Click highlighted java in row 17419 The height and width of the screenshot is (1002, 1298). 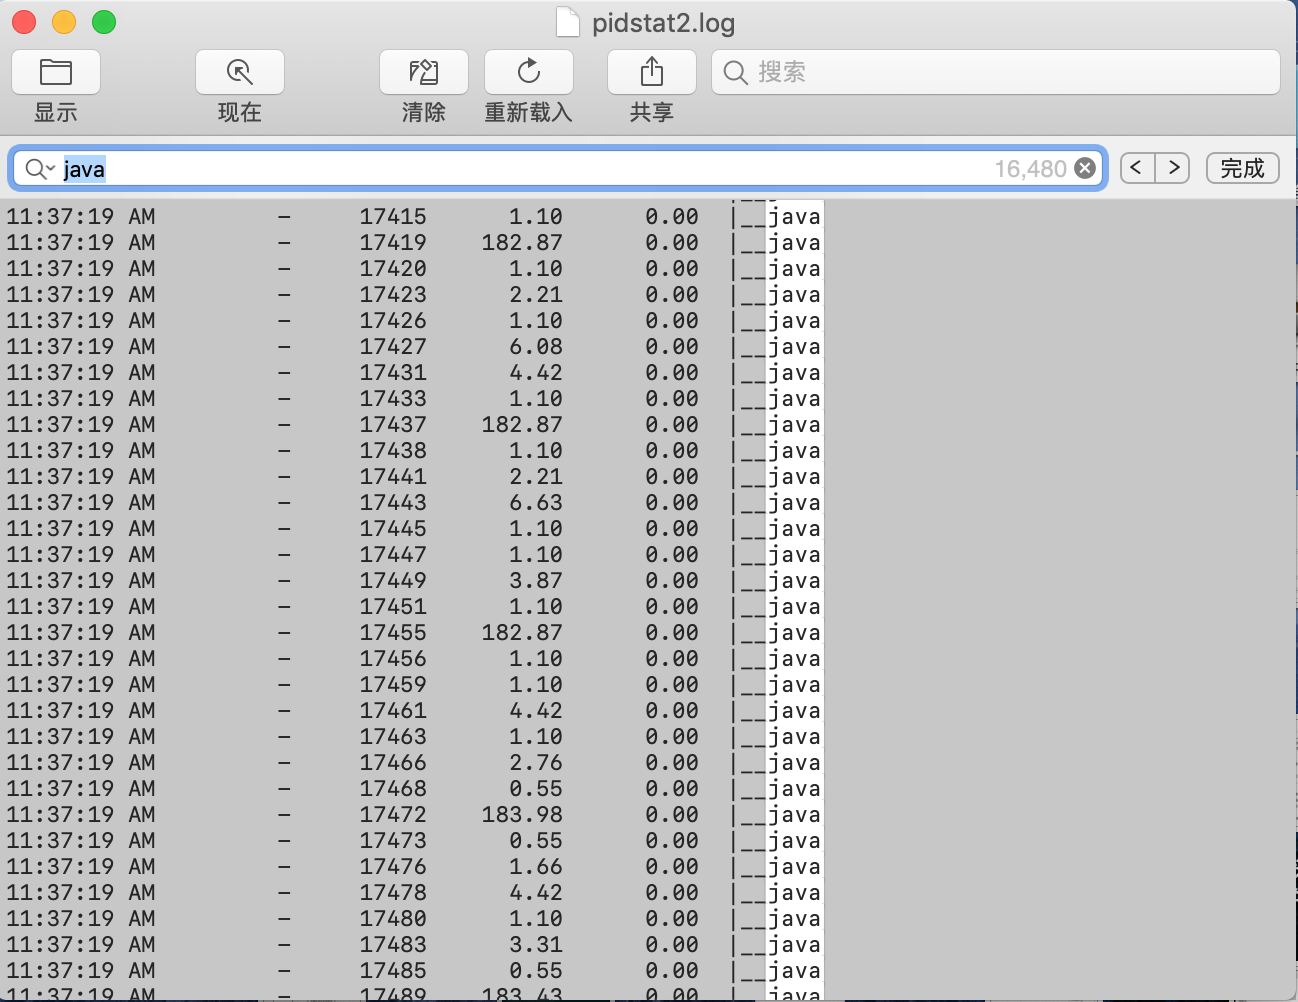(794, 242)
